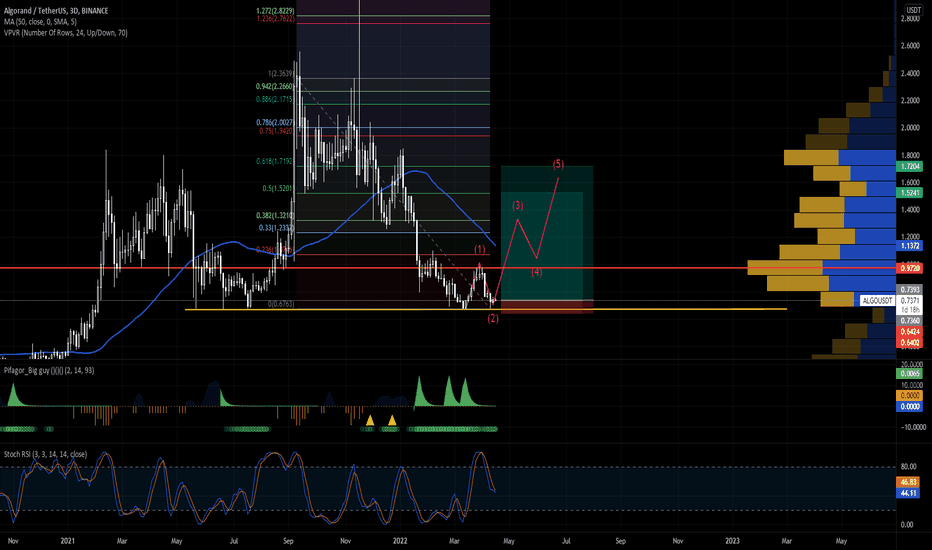932x550 pixels.
Task: Click the orange 46.83 Stoch RSI value
Action: (x=908, y=482)
